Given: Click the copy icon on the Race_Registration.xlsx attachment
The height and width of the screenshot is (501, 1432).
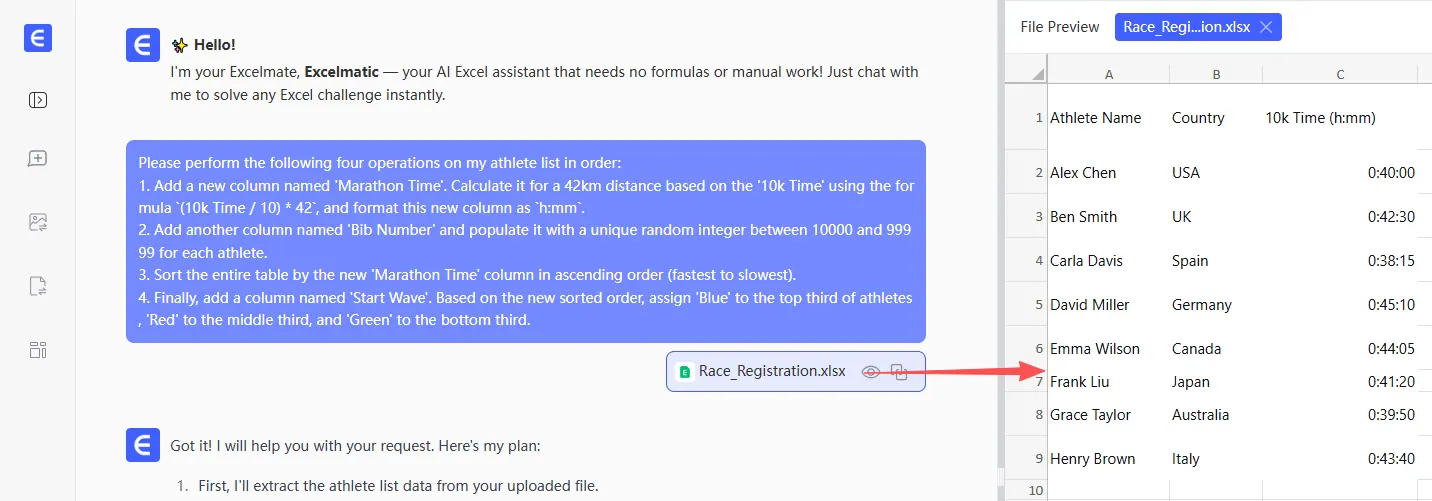Looking at the screenshot, I should click(x=899, y=372).
